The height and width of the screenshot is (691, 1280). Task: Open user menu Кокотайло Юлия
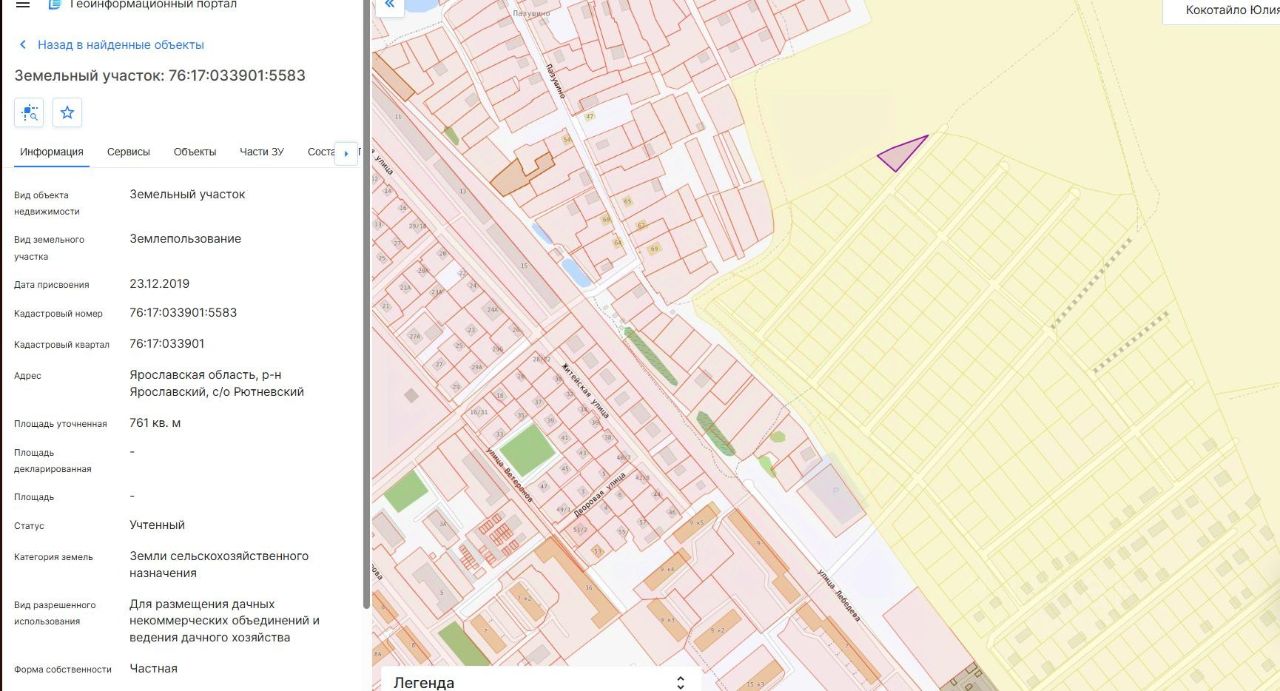pyautogui.click(x=1230, y=10)
